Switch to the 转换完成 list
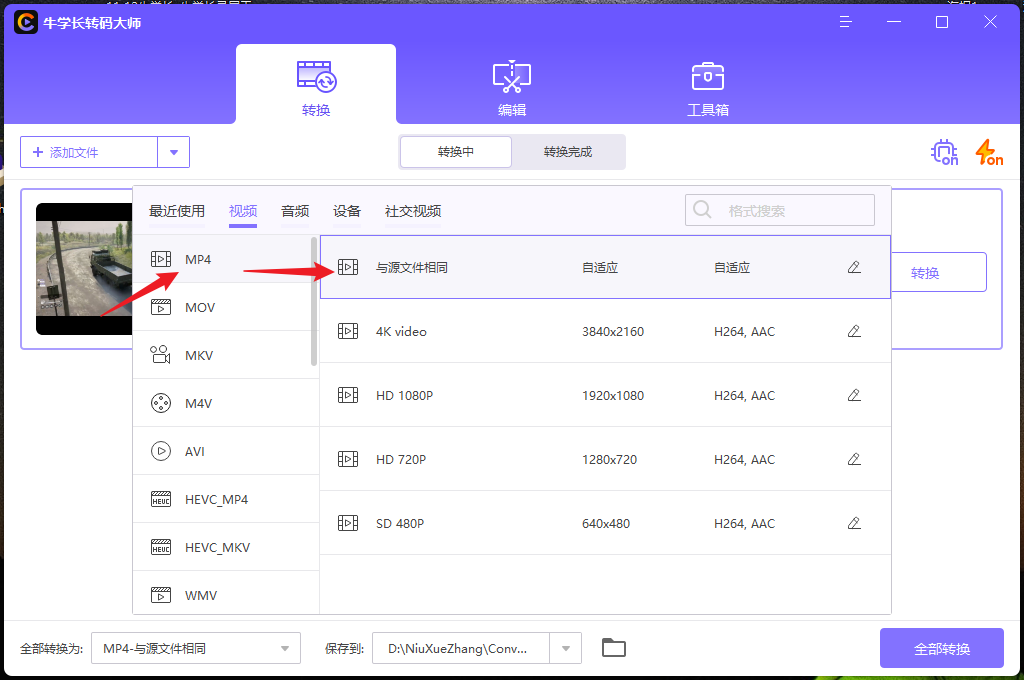Viewport: 1024px width, 680px height. [567, 151]
